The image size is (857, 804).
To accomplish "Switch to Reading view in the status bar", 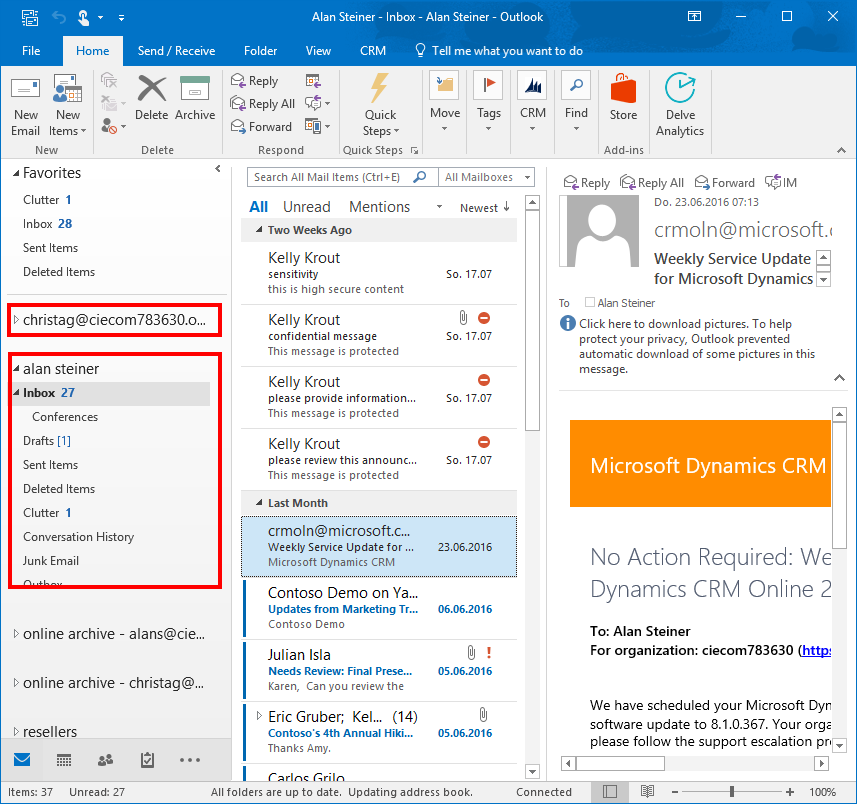I will [x=647, y=792].
